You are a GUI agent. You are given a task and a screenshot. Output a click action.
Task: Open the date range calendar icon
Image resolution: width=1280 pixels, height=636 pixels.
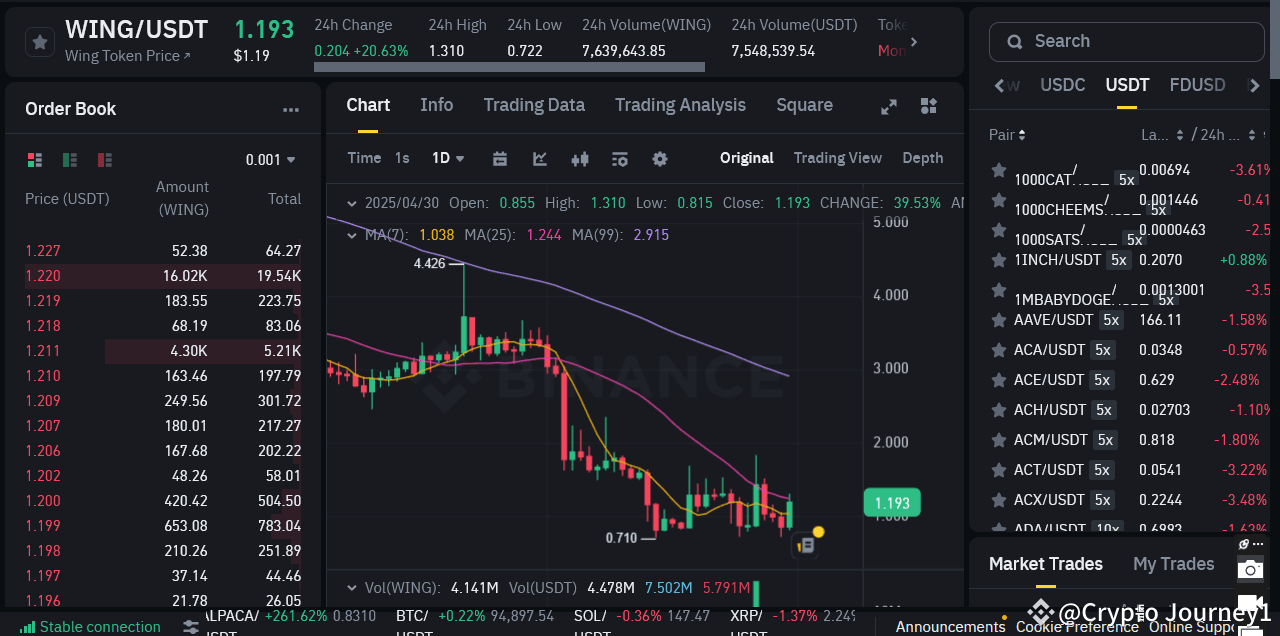pos(500,158)
